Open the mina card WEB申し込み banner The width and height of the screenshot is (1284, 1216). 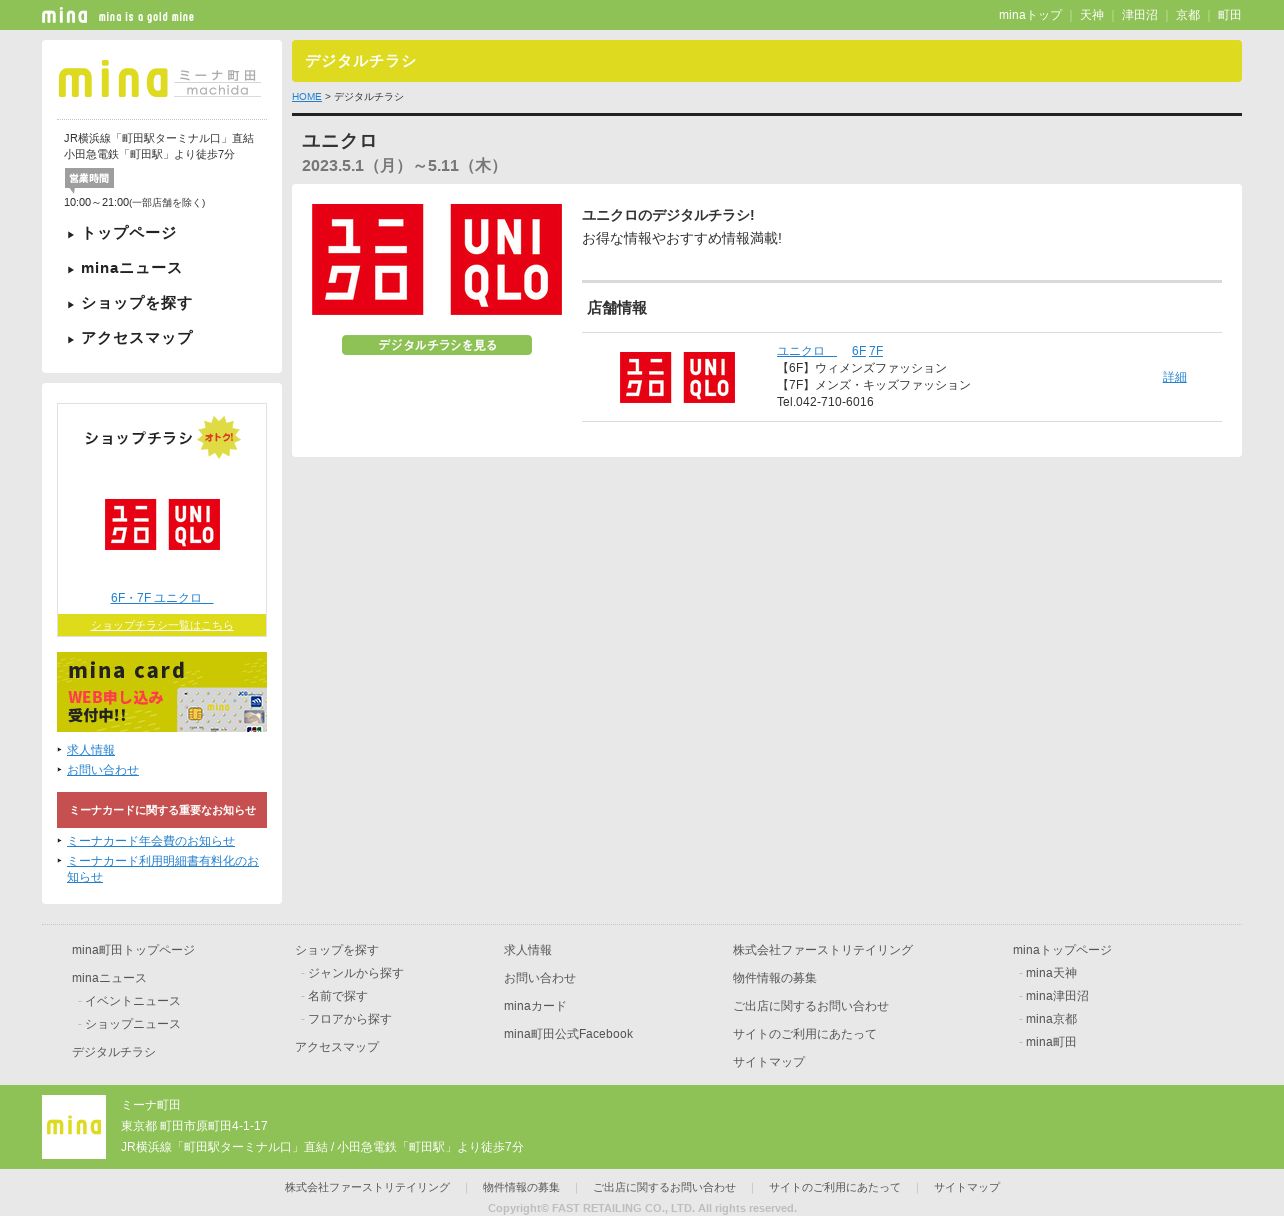point(162,692)
